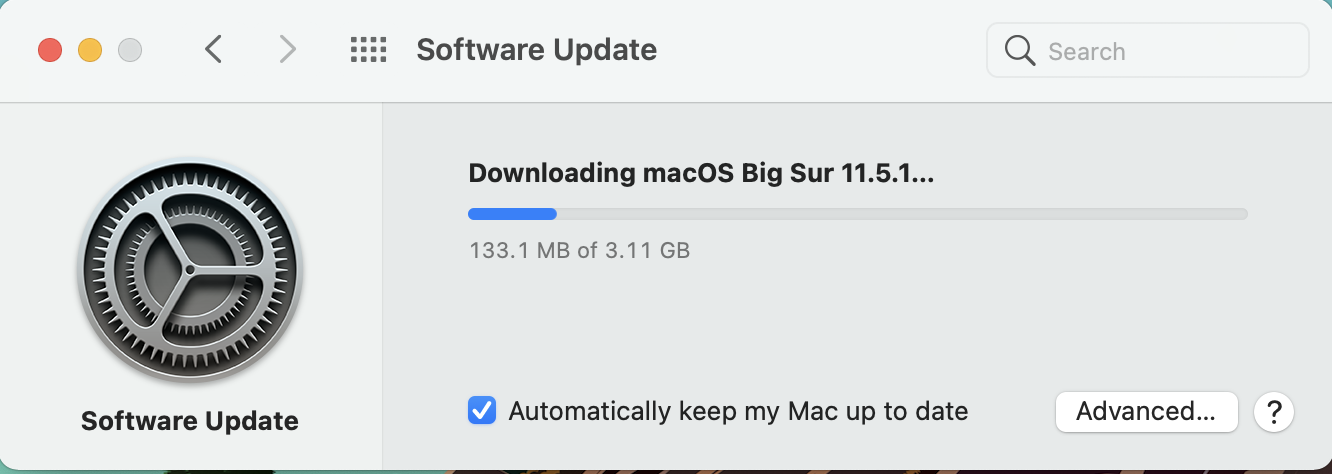
Task: Click the forward navigation chevron
Action: tap(288, 50)
